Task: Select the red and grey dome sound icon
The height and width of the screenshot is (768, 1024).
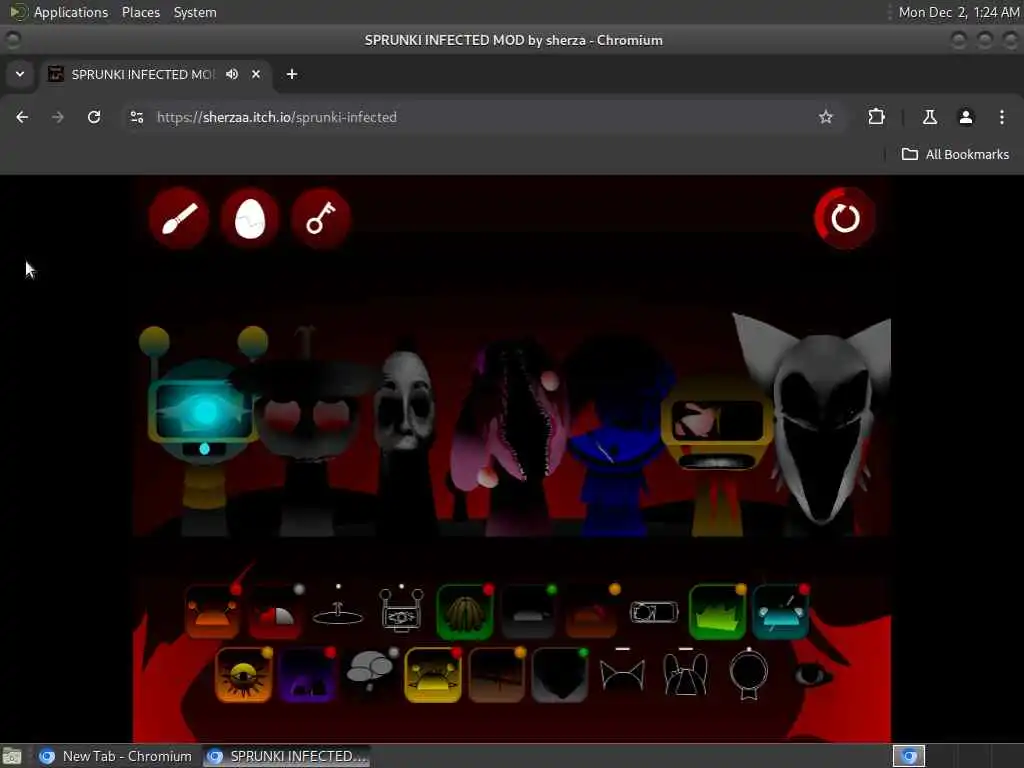Action: coord(275,612)
